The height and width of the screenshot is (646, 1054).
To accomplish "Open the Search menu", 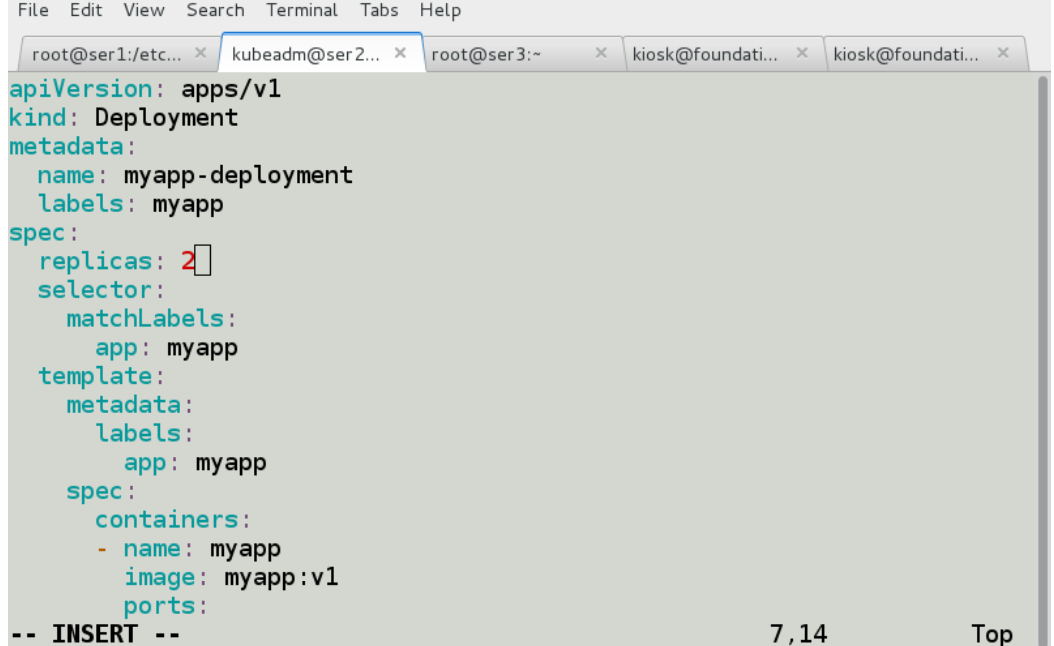I will coord(215,10).
